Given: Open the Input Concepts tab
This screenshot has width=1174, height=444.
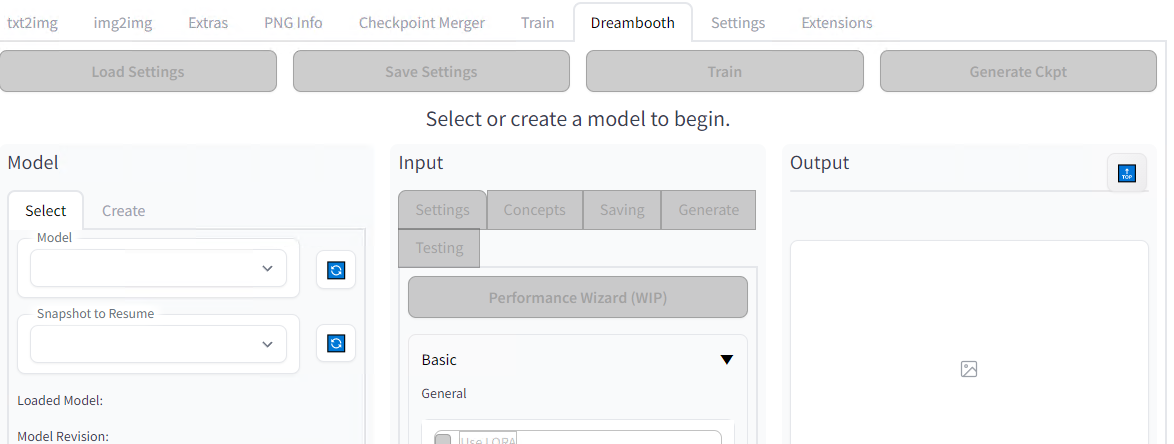Looking at the screenshot, I should [x=535, y=210].
